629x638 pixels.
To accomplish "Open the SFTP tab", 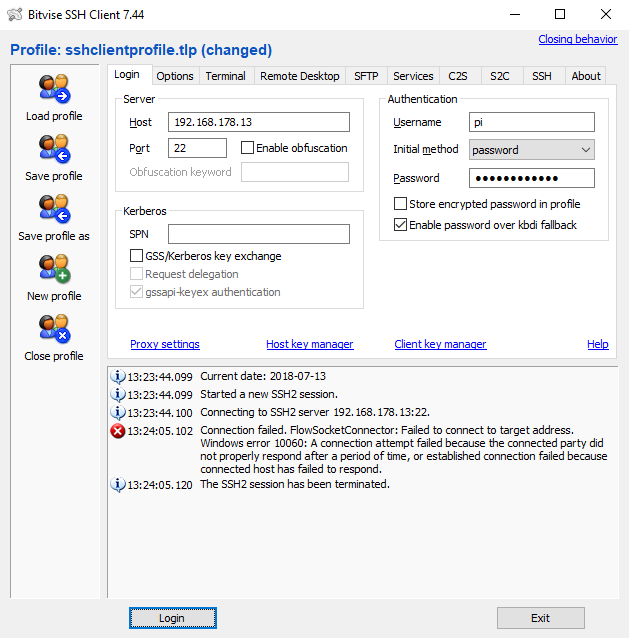I will point(366,76).
